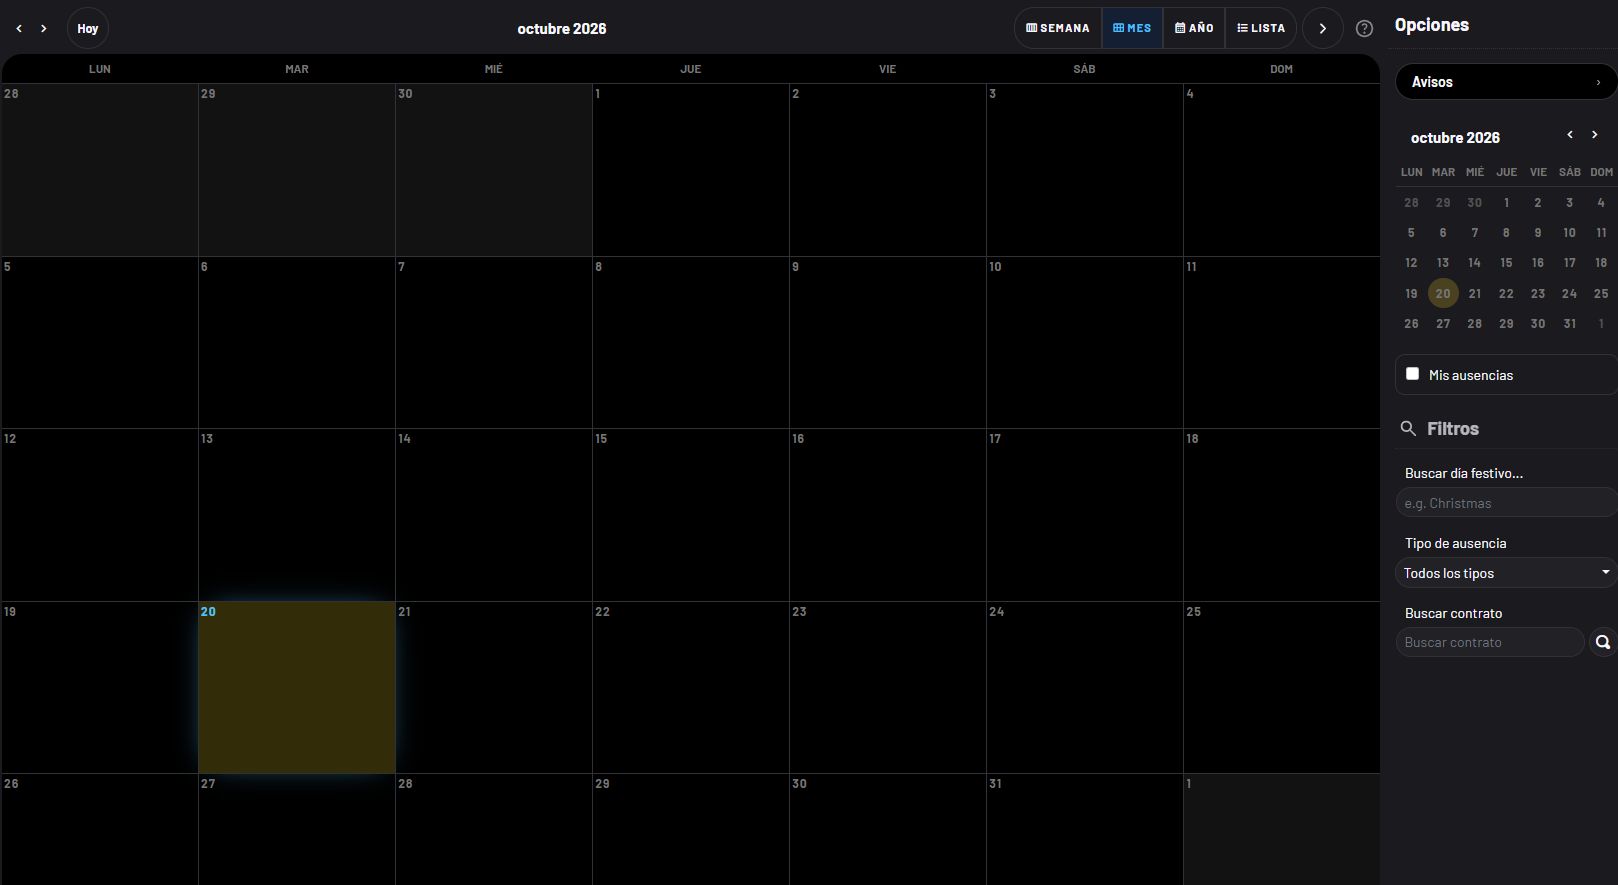Click mini calendar octubre 2026 heading
1618x885 pixels.
click(x=1455, y=138)
